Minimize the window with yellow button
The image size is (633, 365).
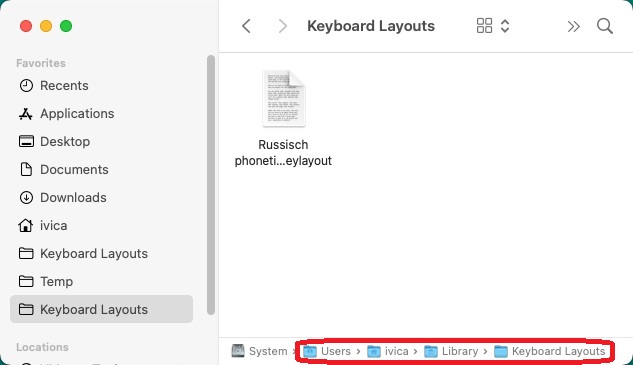46,26
